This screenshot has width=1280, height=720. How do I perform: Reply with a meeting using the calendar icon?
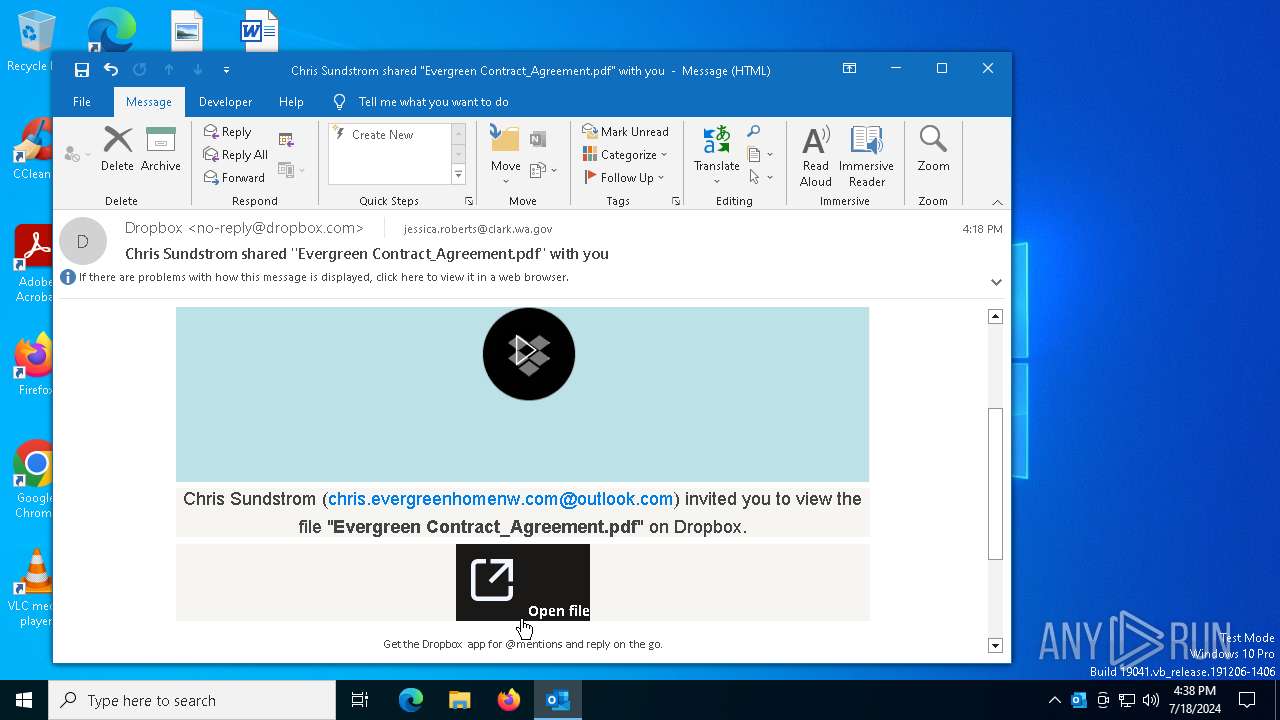pyautogui.click(x=286, y=139)
